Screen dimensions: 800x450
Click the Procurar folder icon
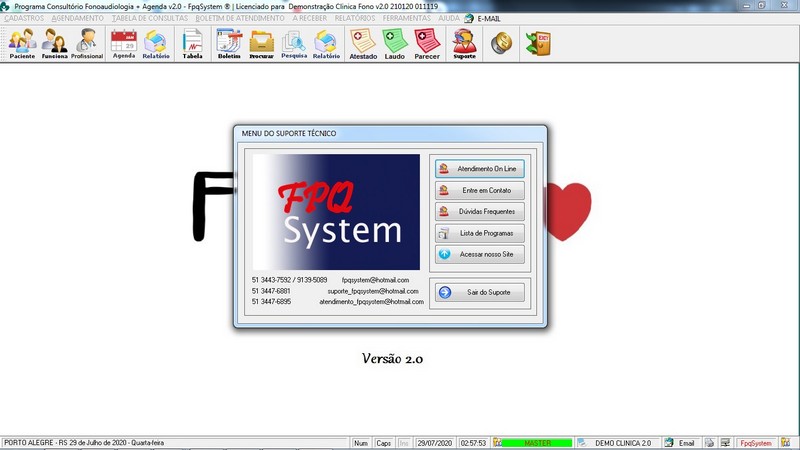coord(261,43)
